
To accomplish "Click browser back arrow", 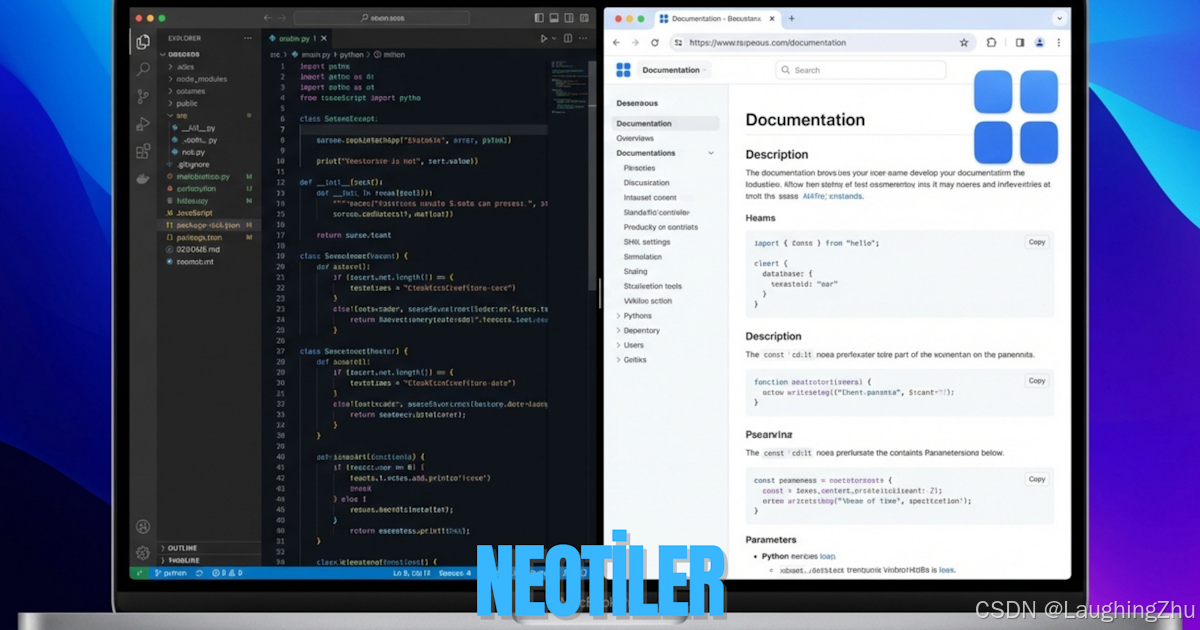I will point(616,43).
